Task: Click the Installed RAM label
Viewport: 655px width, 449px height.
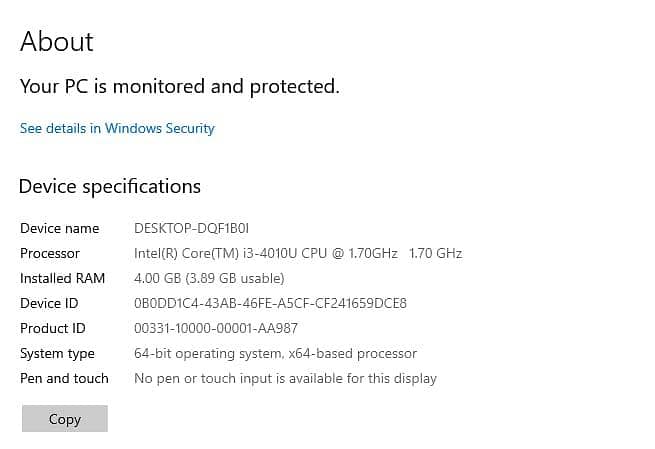Action: [62, 279]
